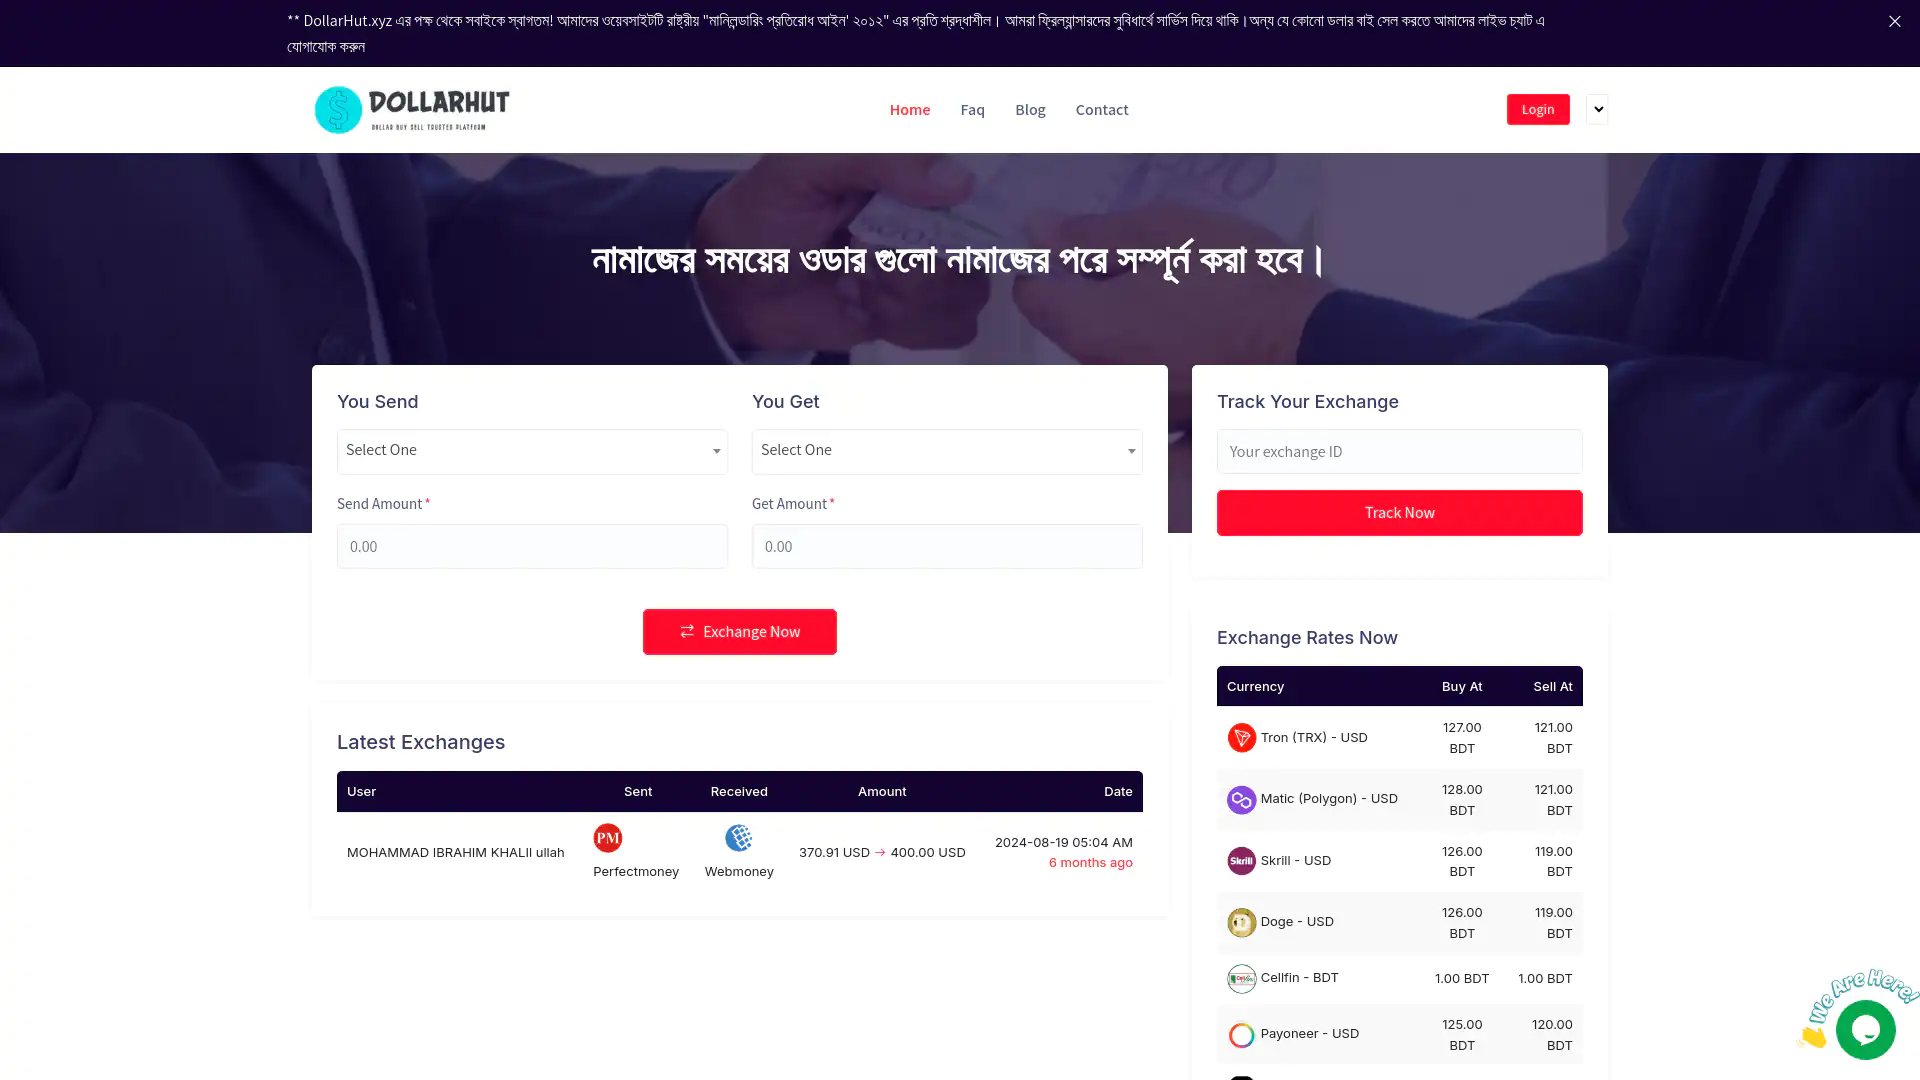The width and height of the screenshot is (1920, 1080).
Task: Dismiss the top announcement banner
Action: [x=1894, y=21]
